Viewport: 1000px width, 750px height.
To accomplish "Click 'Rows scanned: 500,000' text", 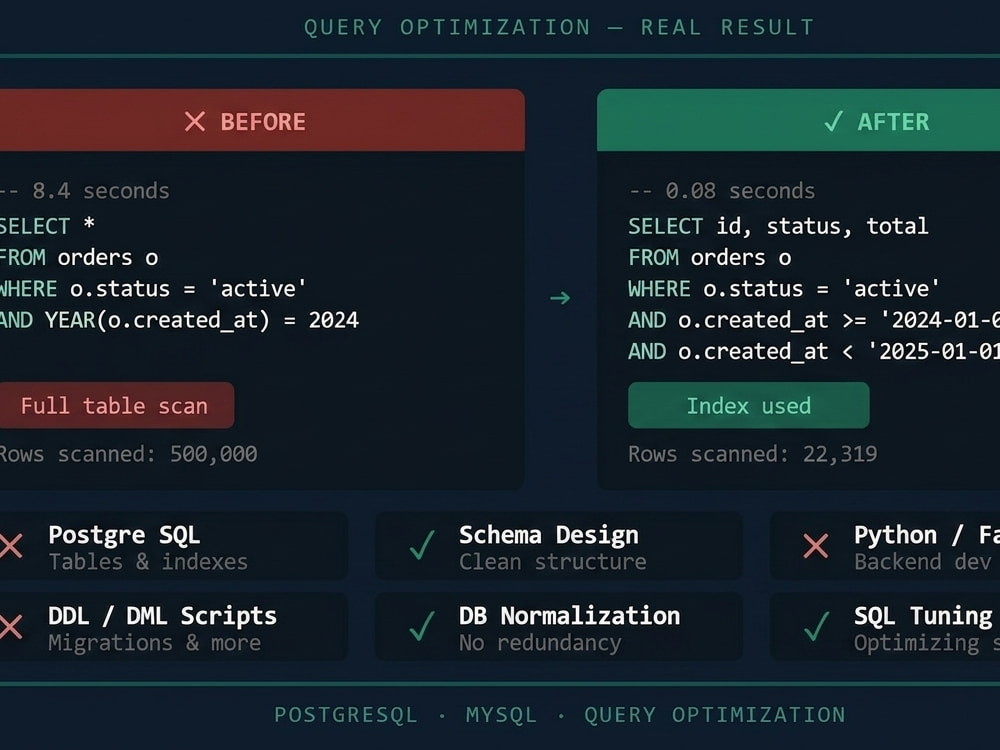I will (x=128, y=454).
